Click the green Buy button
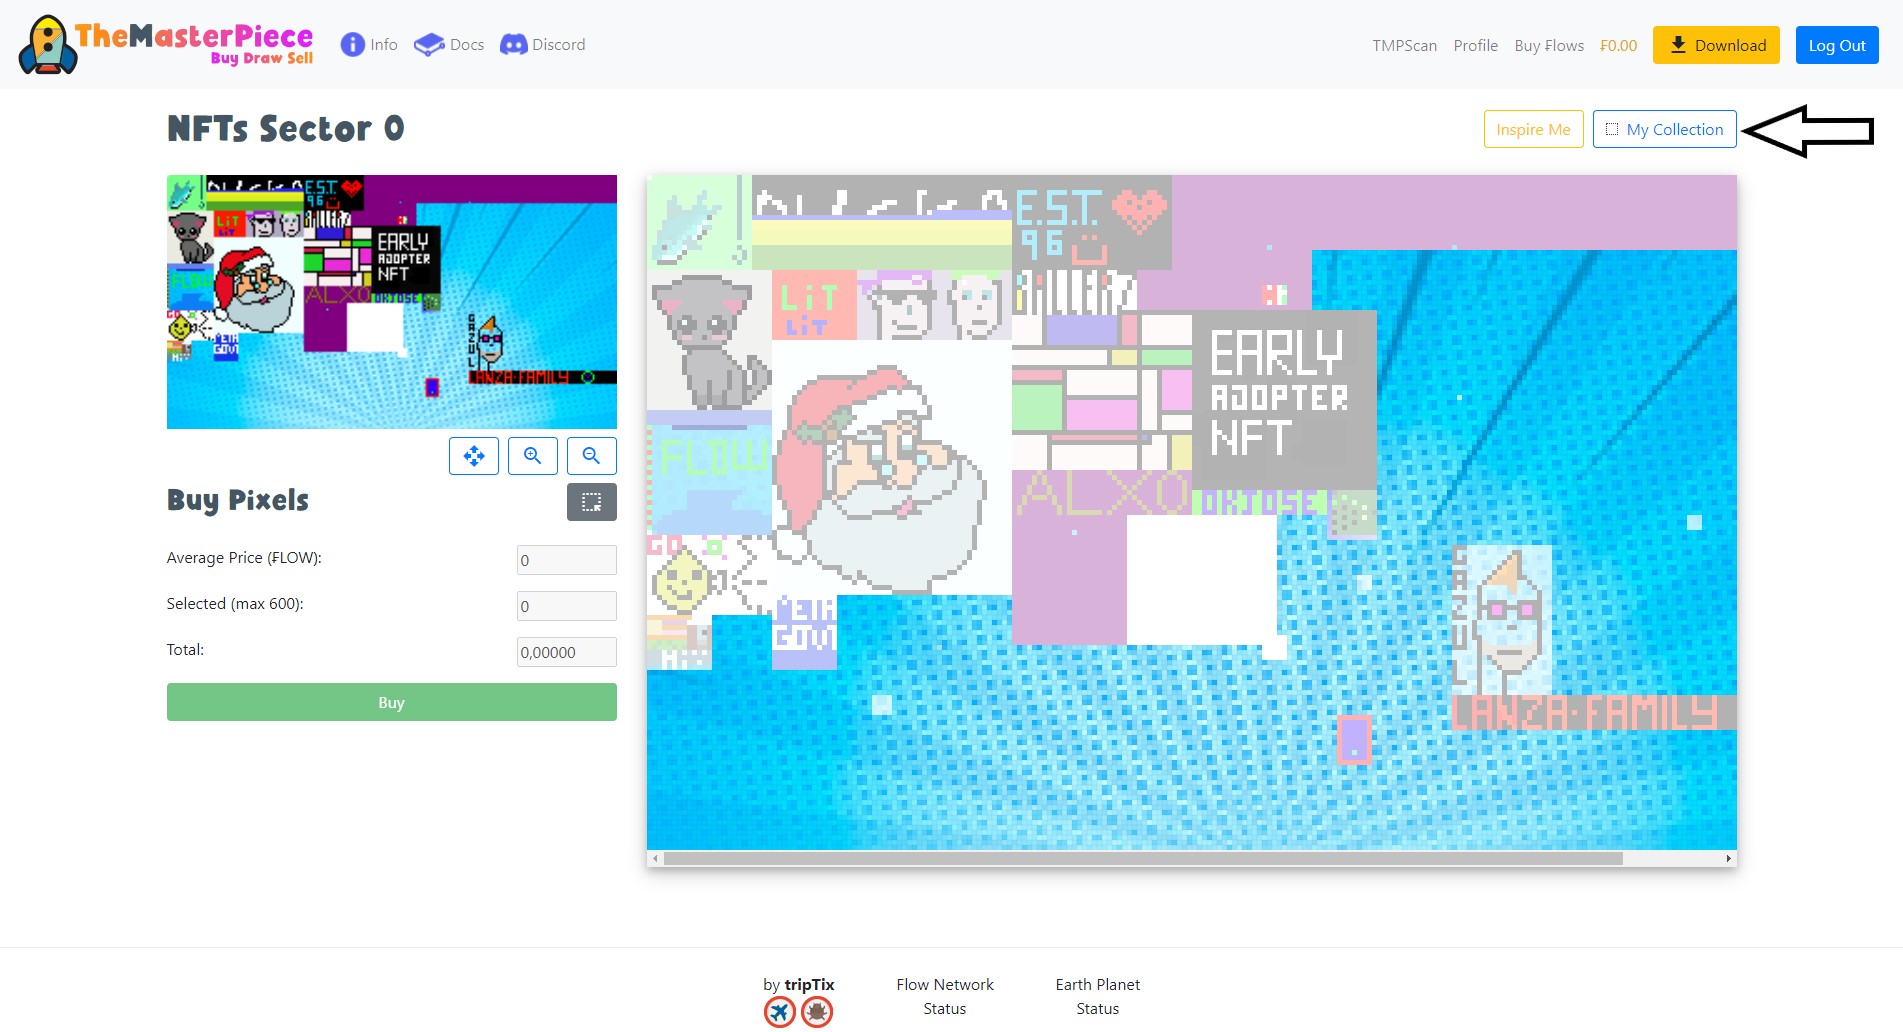 pos(392,702)
